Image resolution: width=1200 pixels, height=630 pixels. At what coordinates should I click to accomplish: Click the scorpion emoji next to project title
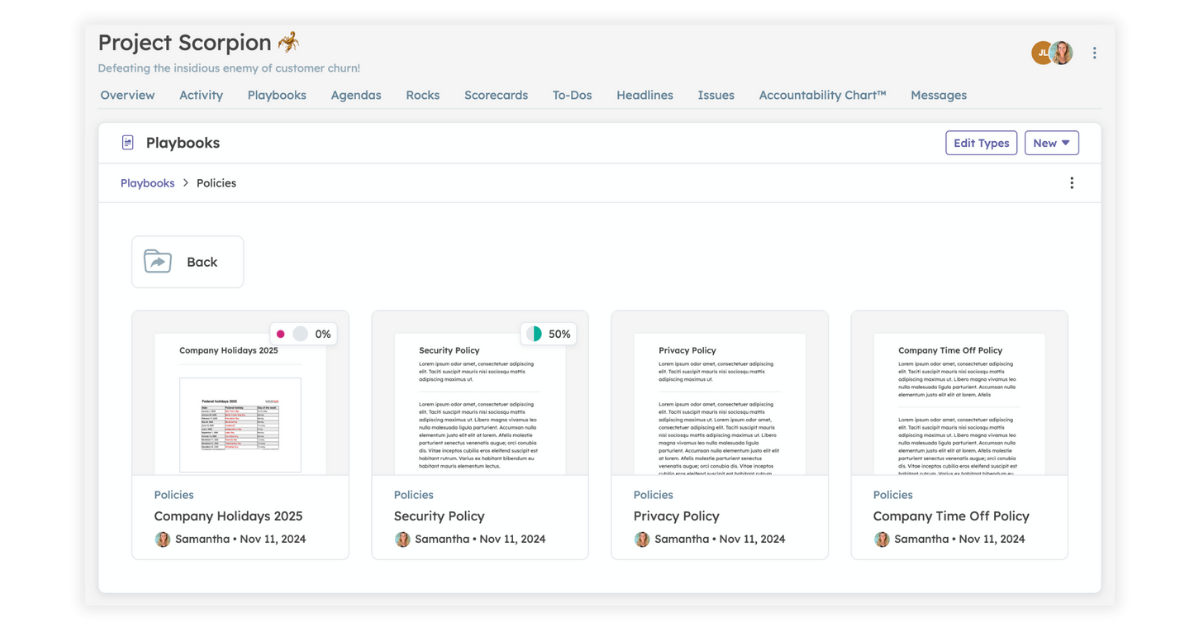[x=288, y=42]
